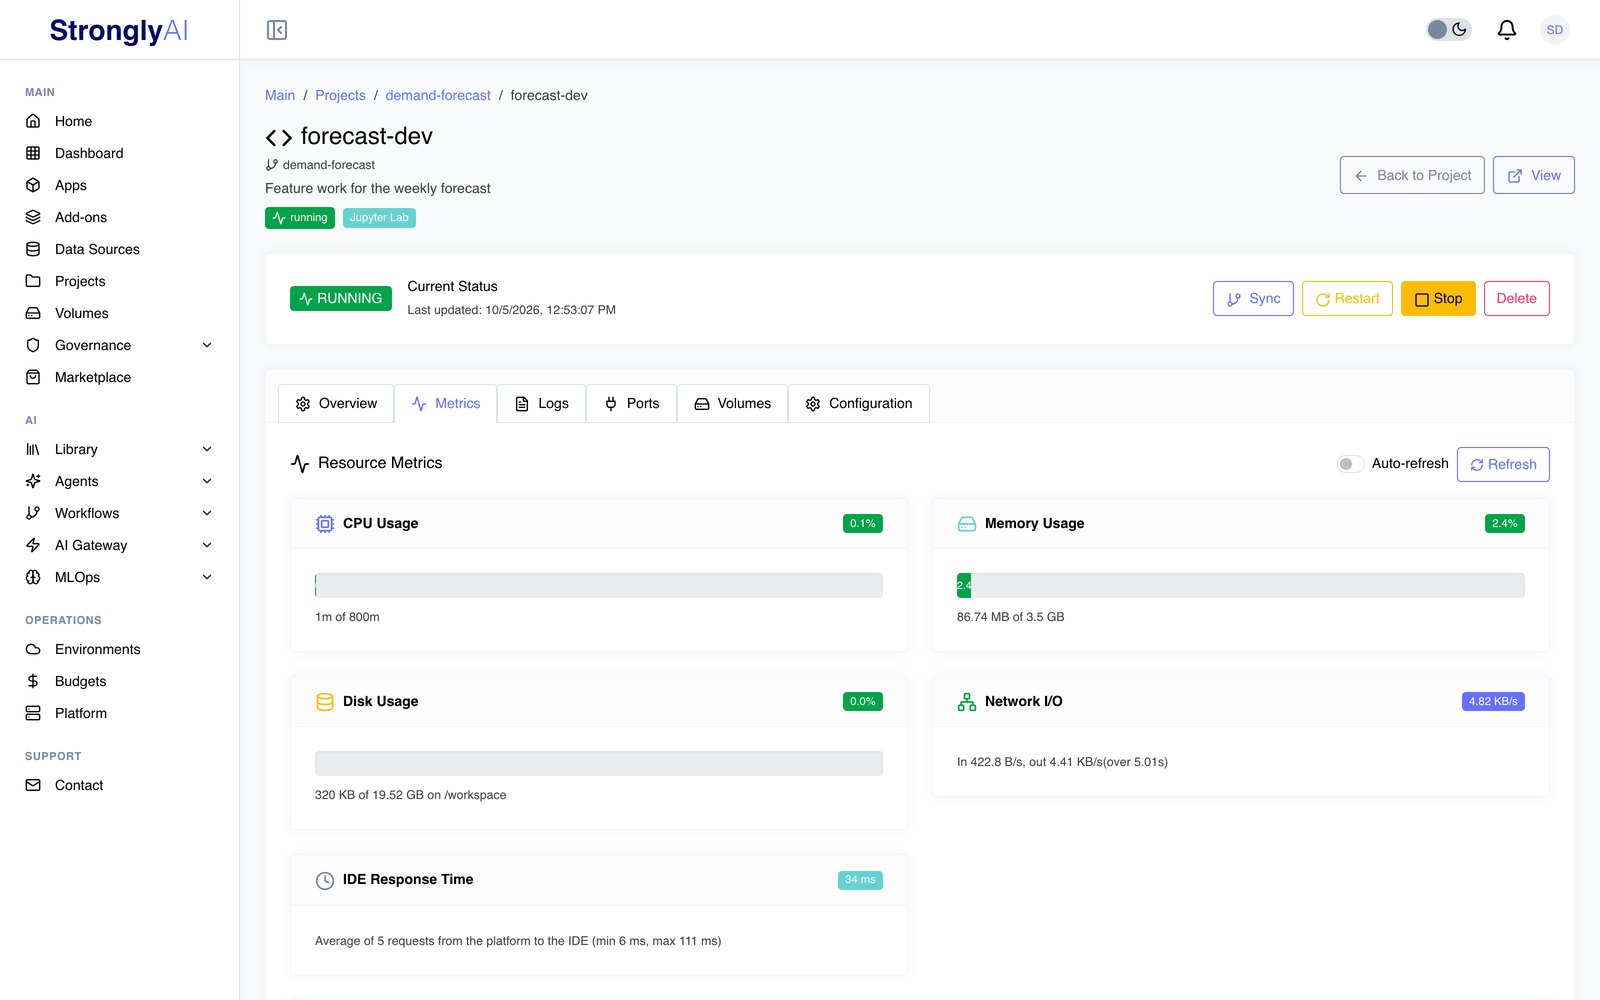Toggle dark mode switch
The height and width of the screenshot is (1000, 1600).
pyautogui.click(x=1448, y=30)
